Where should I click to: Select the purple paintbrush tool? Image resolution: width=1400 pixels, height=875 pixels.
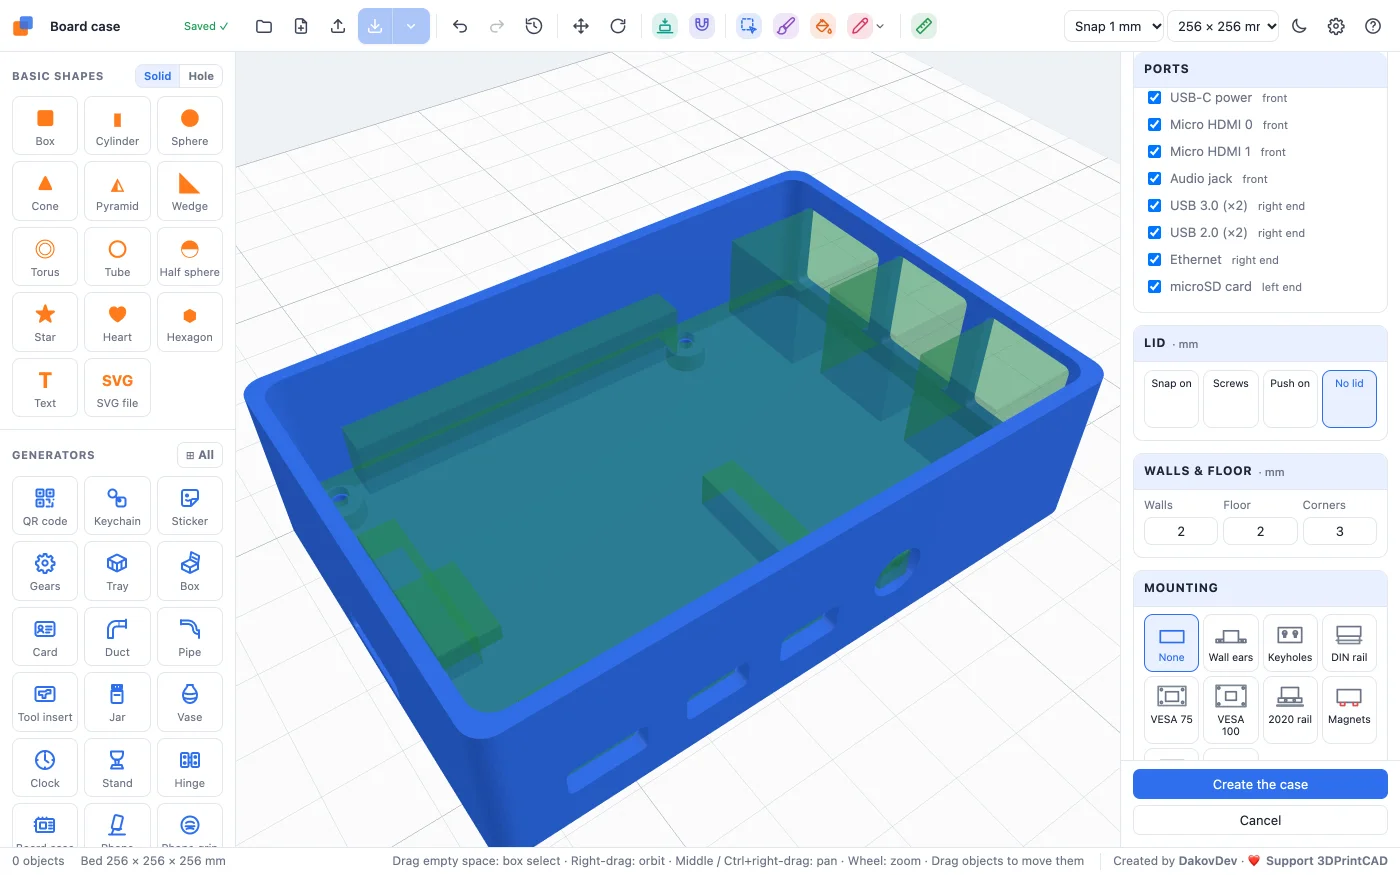pyautogui.click(x=786, y=26)
